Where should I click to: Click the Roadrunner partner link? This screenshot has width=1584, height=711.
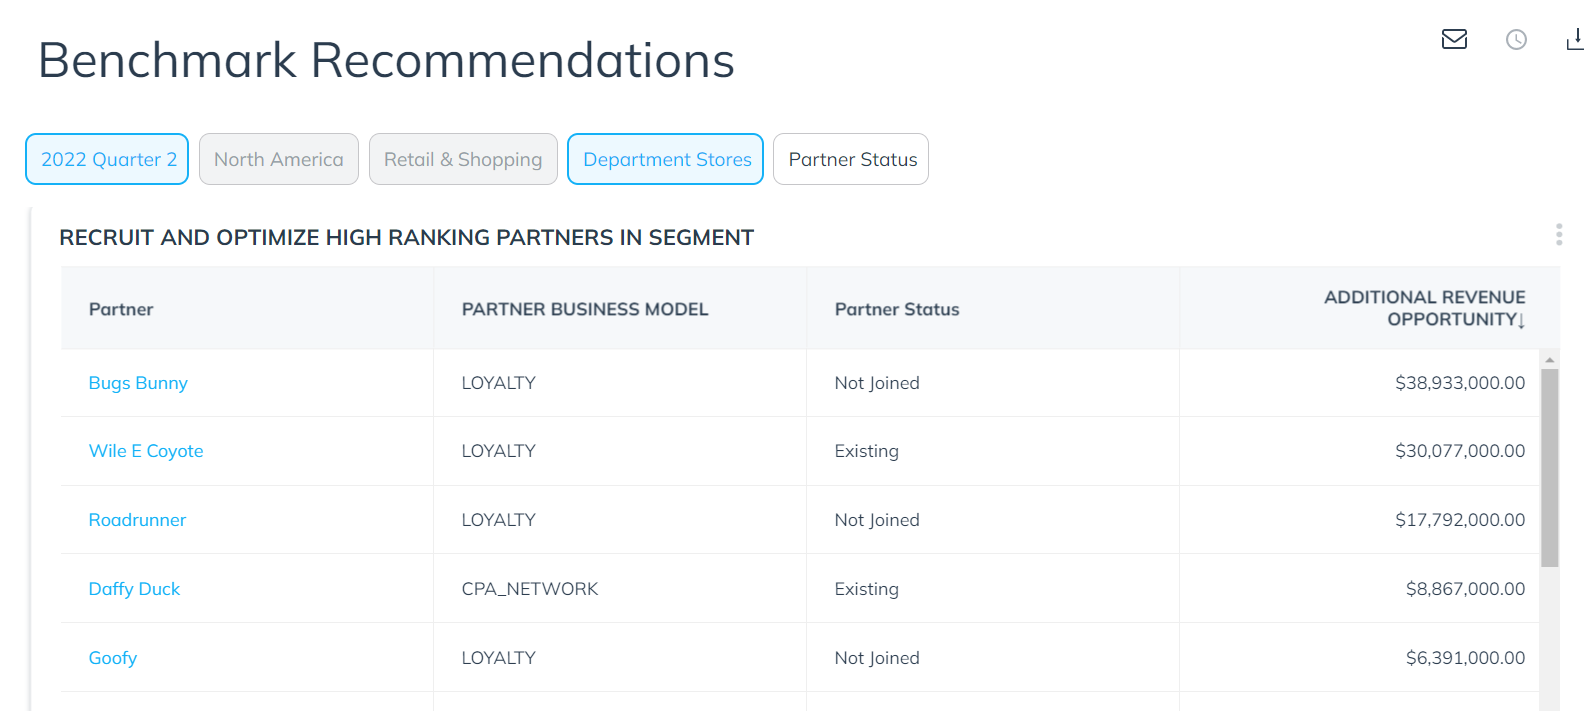[x=137, y=520]
